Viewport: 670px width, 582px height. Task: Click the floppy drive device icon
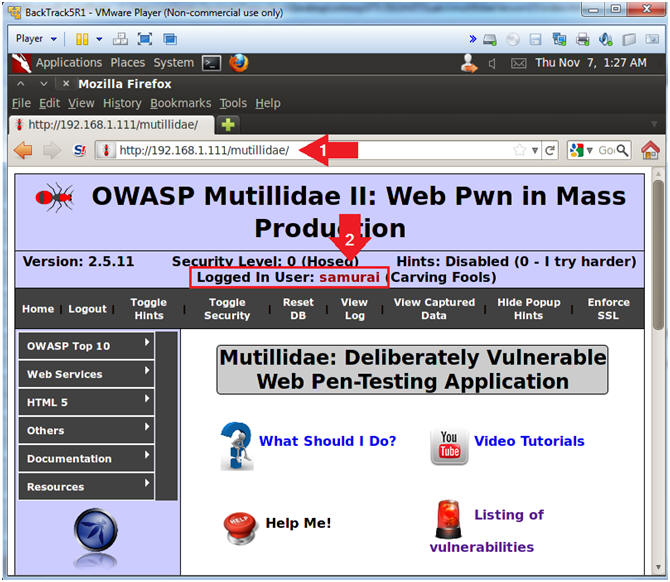(535, 40)
